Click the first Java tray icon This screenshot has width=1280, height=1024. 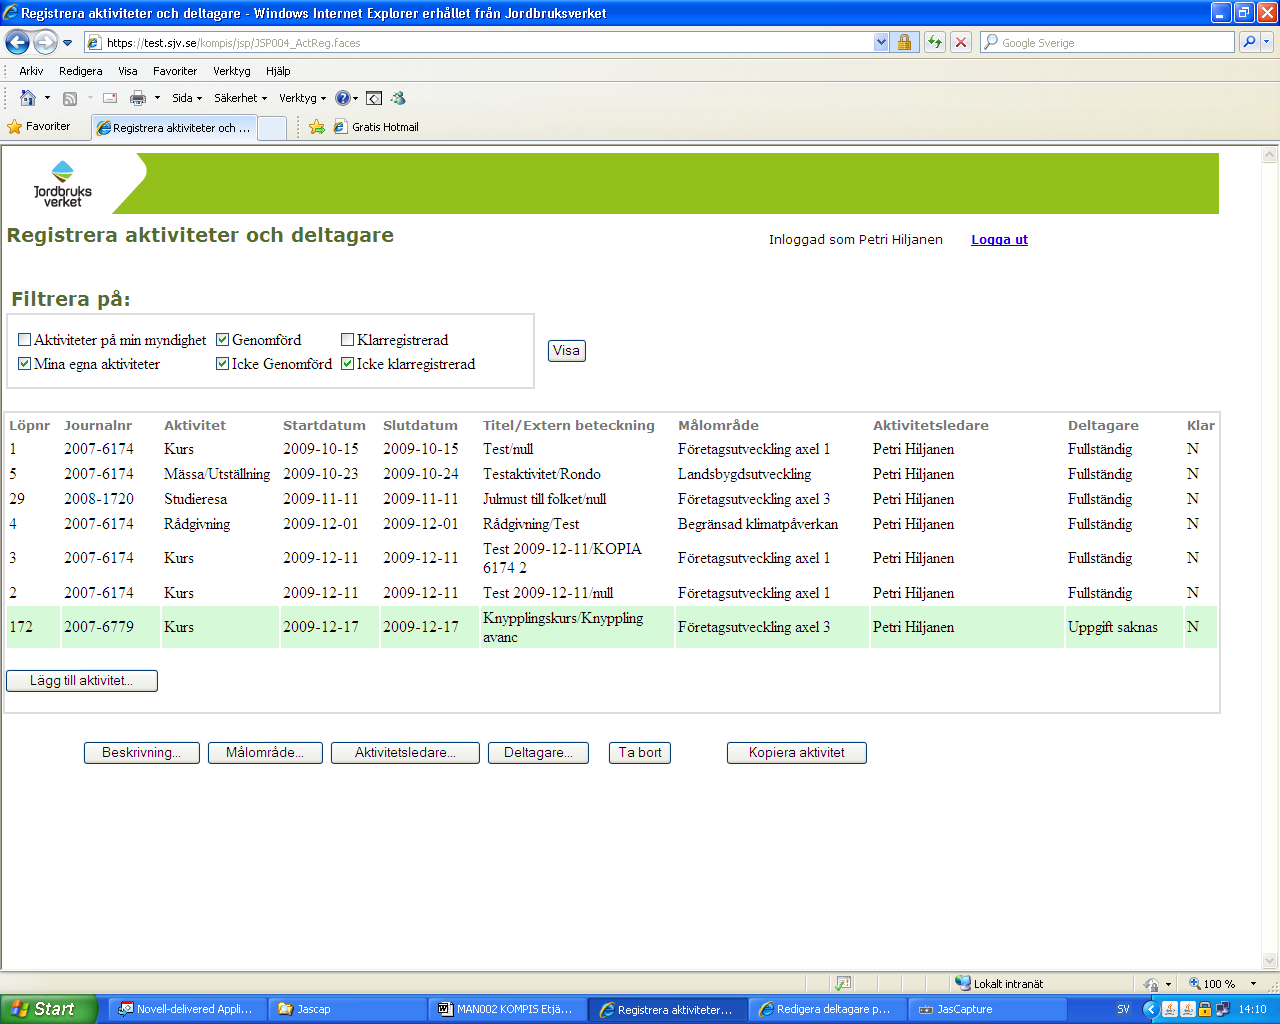point(1171,1009)
